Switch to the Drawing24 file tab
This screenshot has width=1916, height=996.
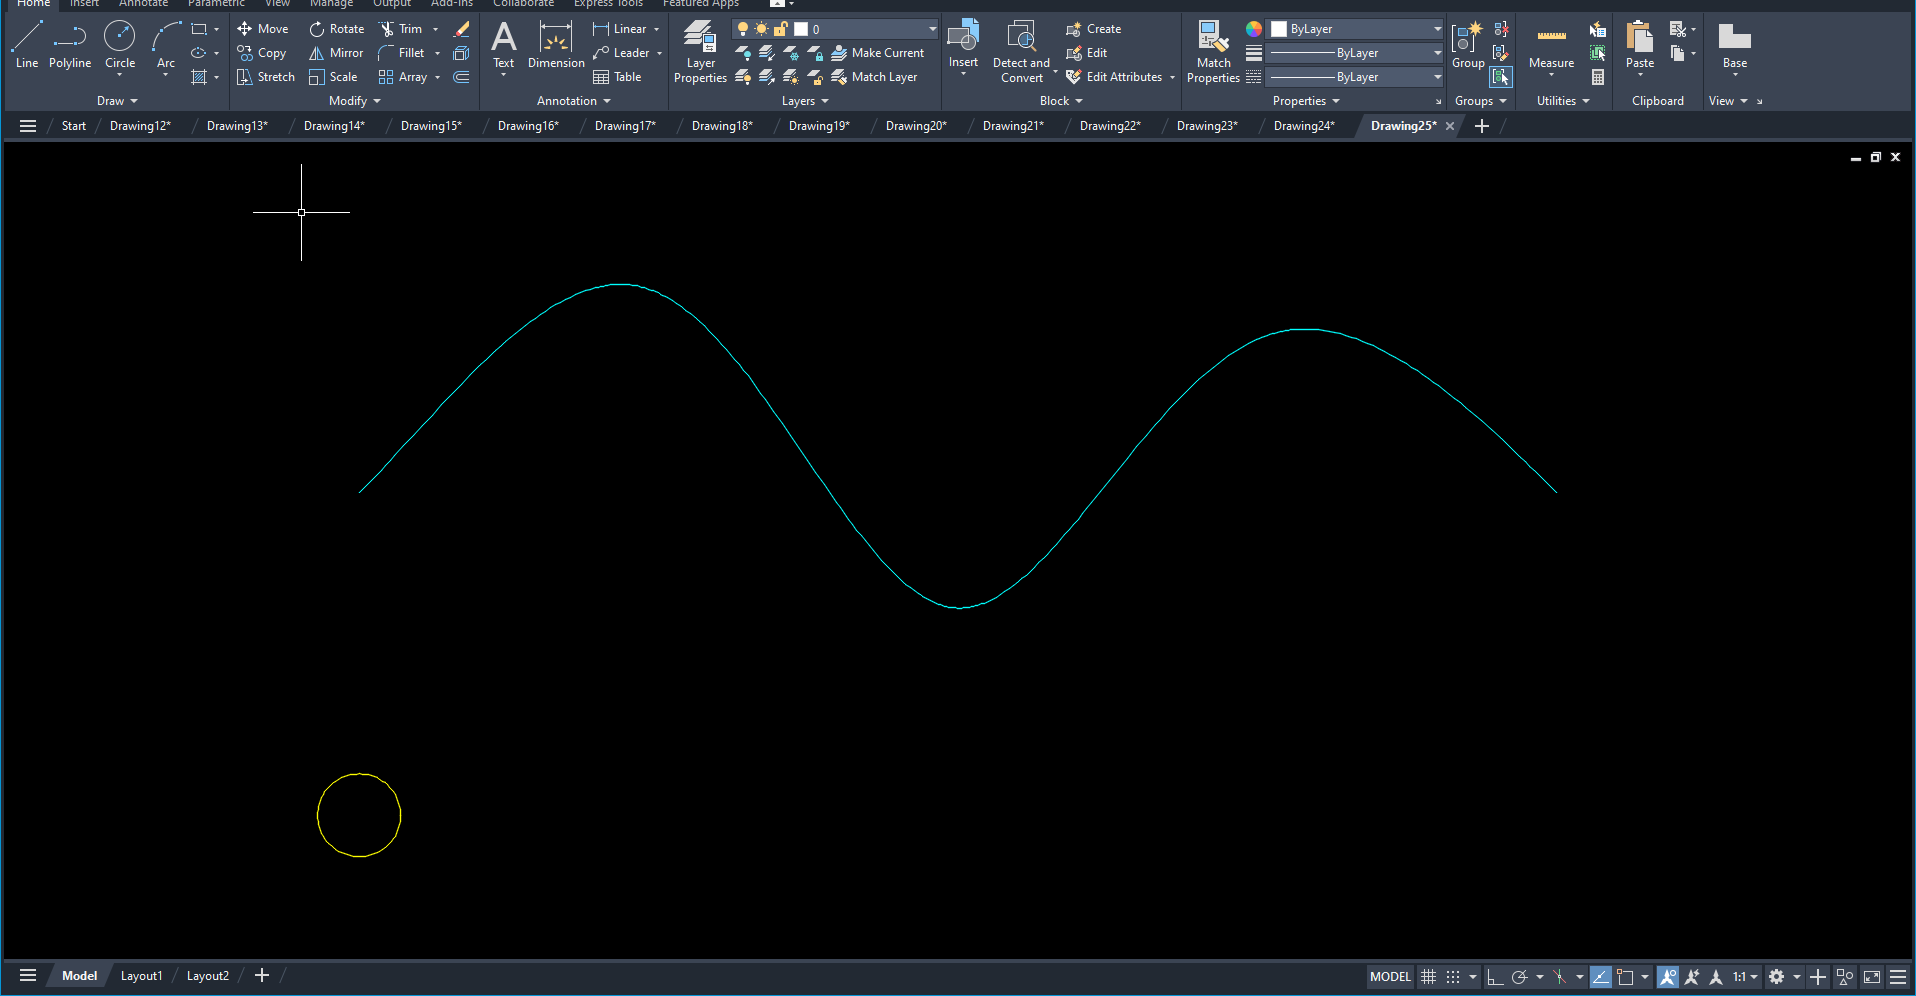click(1304, 126)
